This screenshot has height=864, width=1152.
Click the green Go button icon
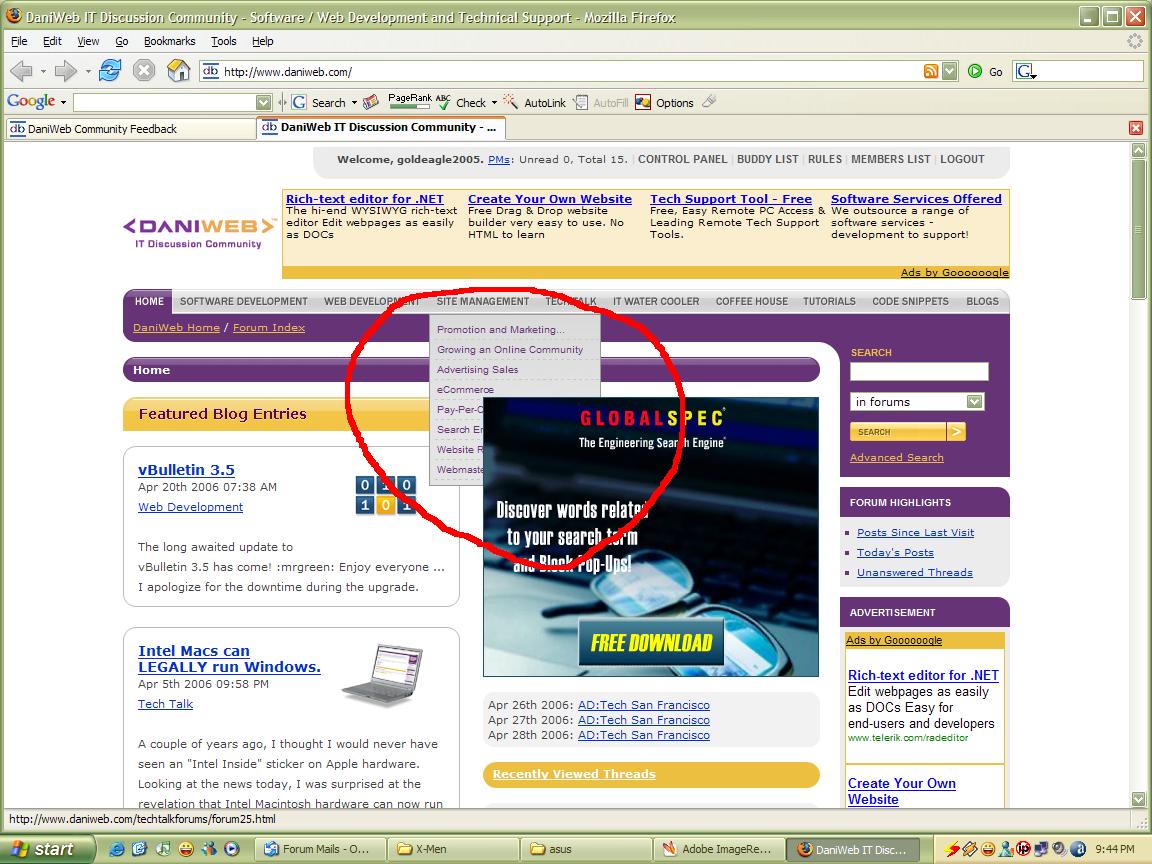tap(975, 71)
